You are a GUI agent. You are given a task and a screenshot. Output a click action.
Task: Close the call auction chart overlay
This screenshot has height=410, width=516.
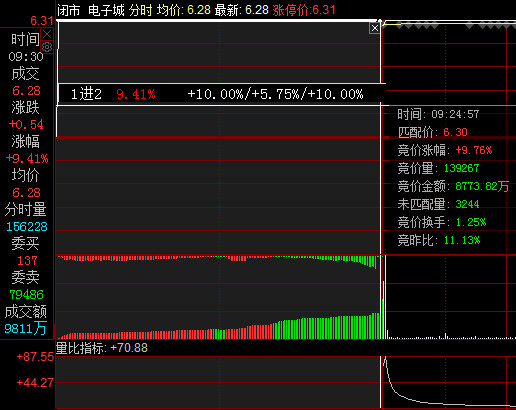pyautogui.click(x=375, y=28)
